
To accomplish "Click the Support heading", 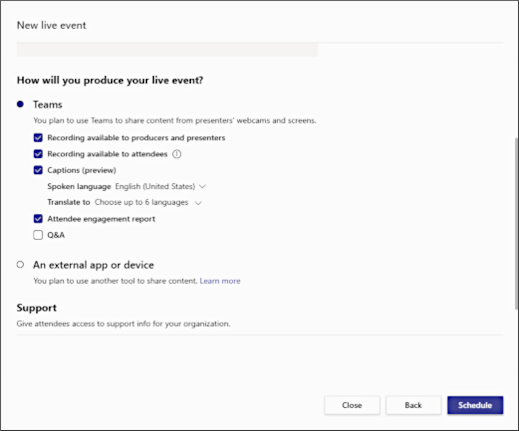I will coord(37,308).
